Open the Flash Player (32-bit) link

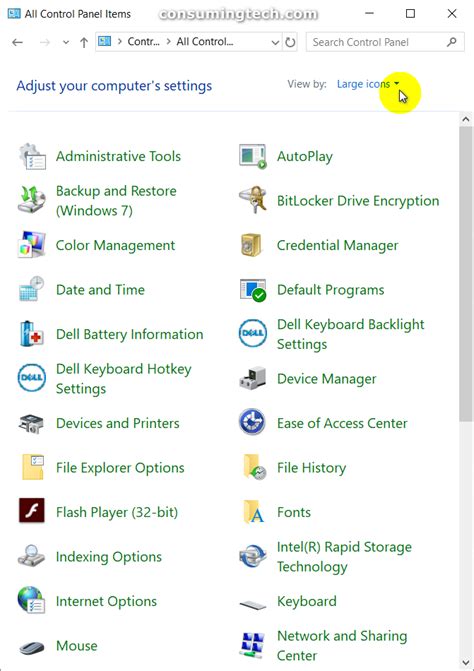[x=117, y=512]
